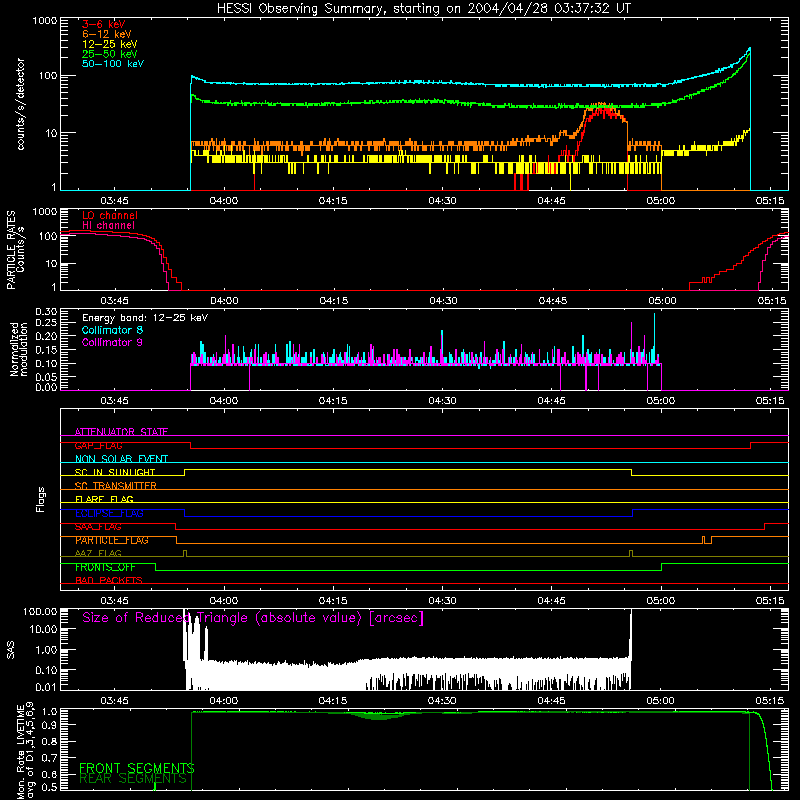Click the SAA_FLAG label
The width and height of the screenshot is (800, 800).
click(98, 527)
